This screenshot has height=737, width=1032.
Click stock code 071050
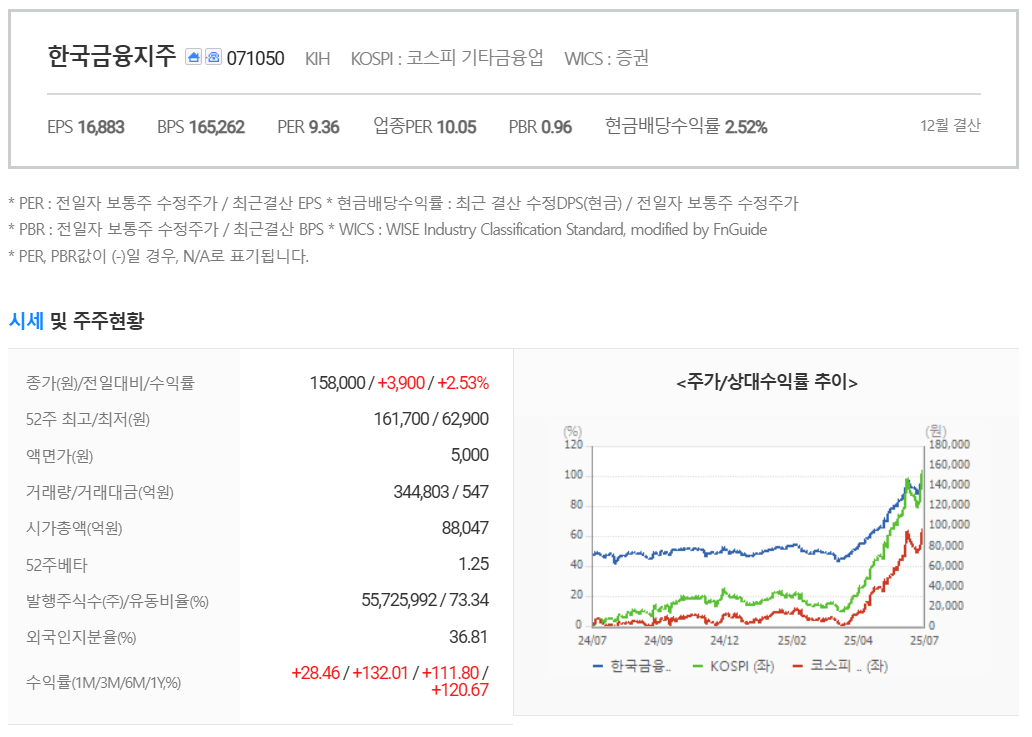(255, 59)
